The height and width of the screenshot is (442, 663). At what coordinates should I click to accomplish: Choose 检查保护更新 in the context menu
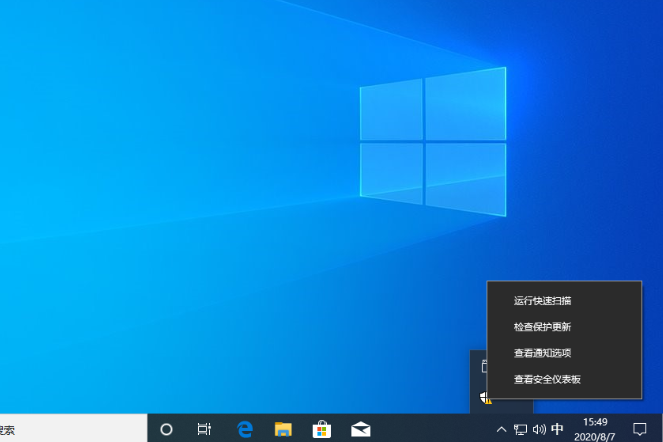(543, 327)
